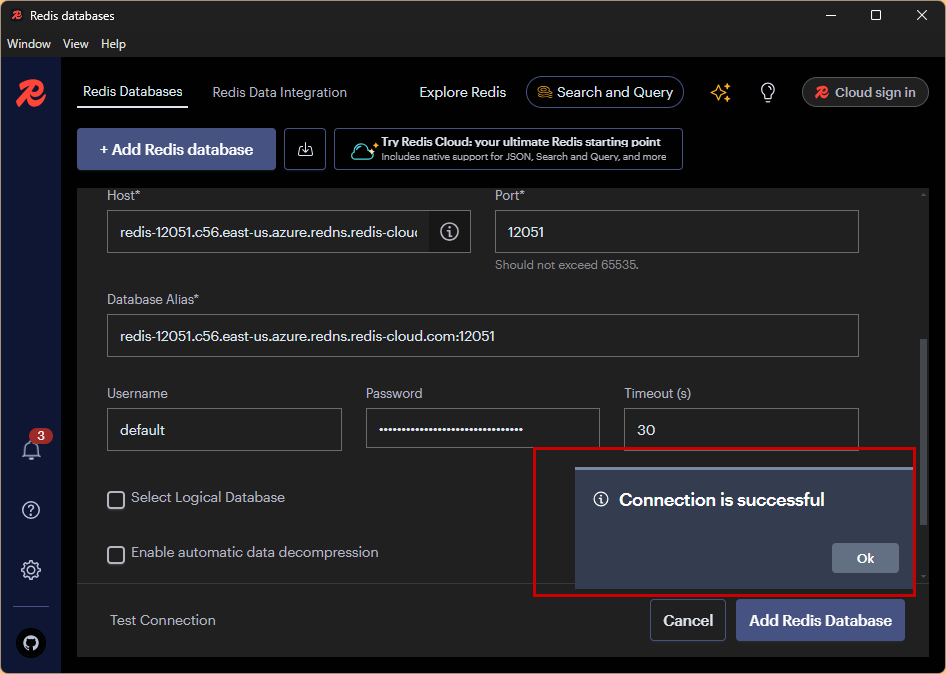Click Cancel button
Viewport: 946px width, 674px height.
[688, 620]
